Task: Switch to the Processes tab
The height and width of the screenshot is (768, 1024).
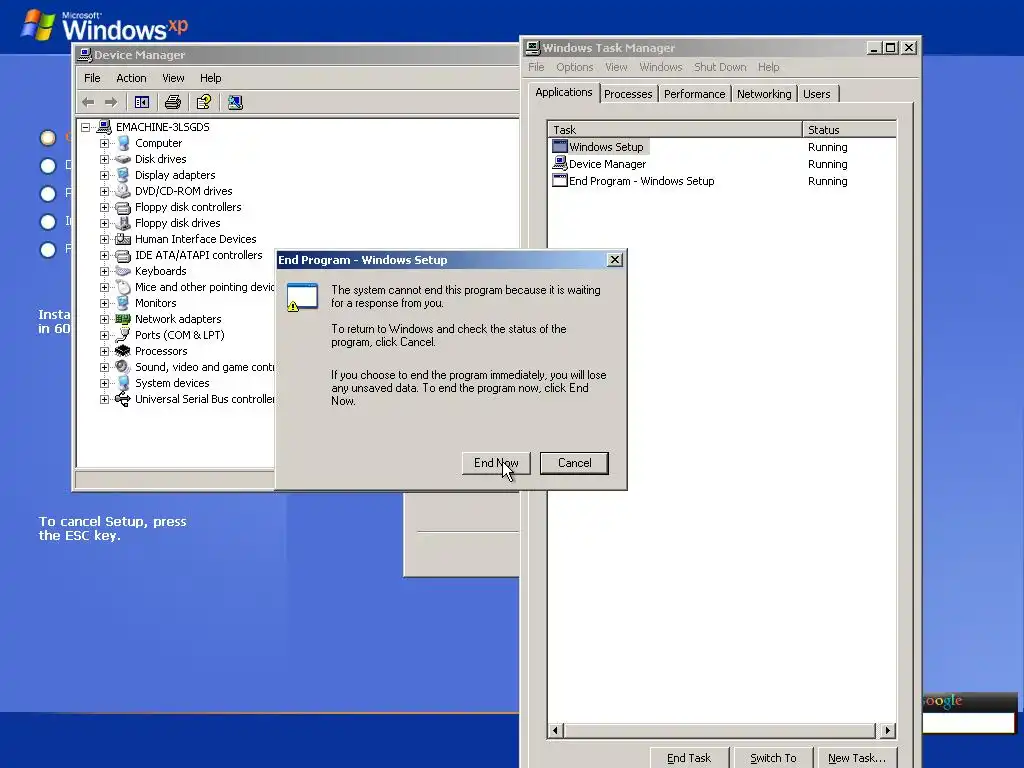Action: tap(628, 94)
